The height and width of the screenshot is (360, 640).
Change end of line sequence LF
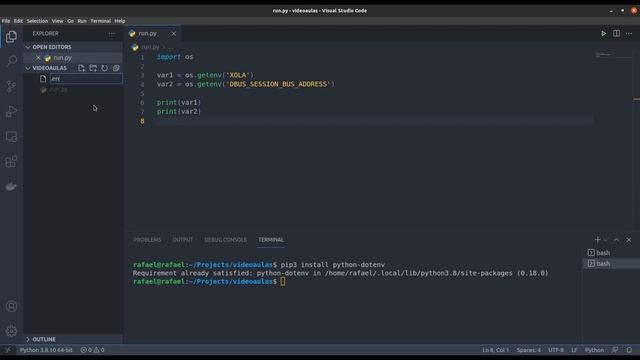pyautogui.click(x=574, y=350)
